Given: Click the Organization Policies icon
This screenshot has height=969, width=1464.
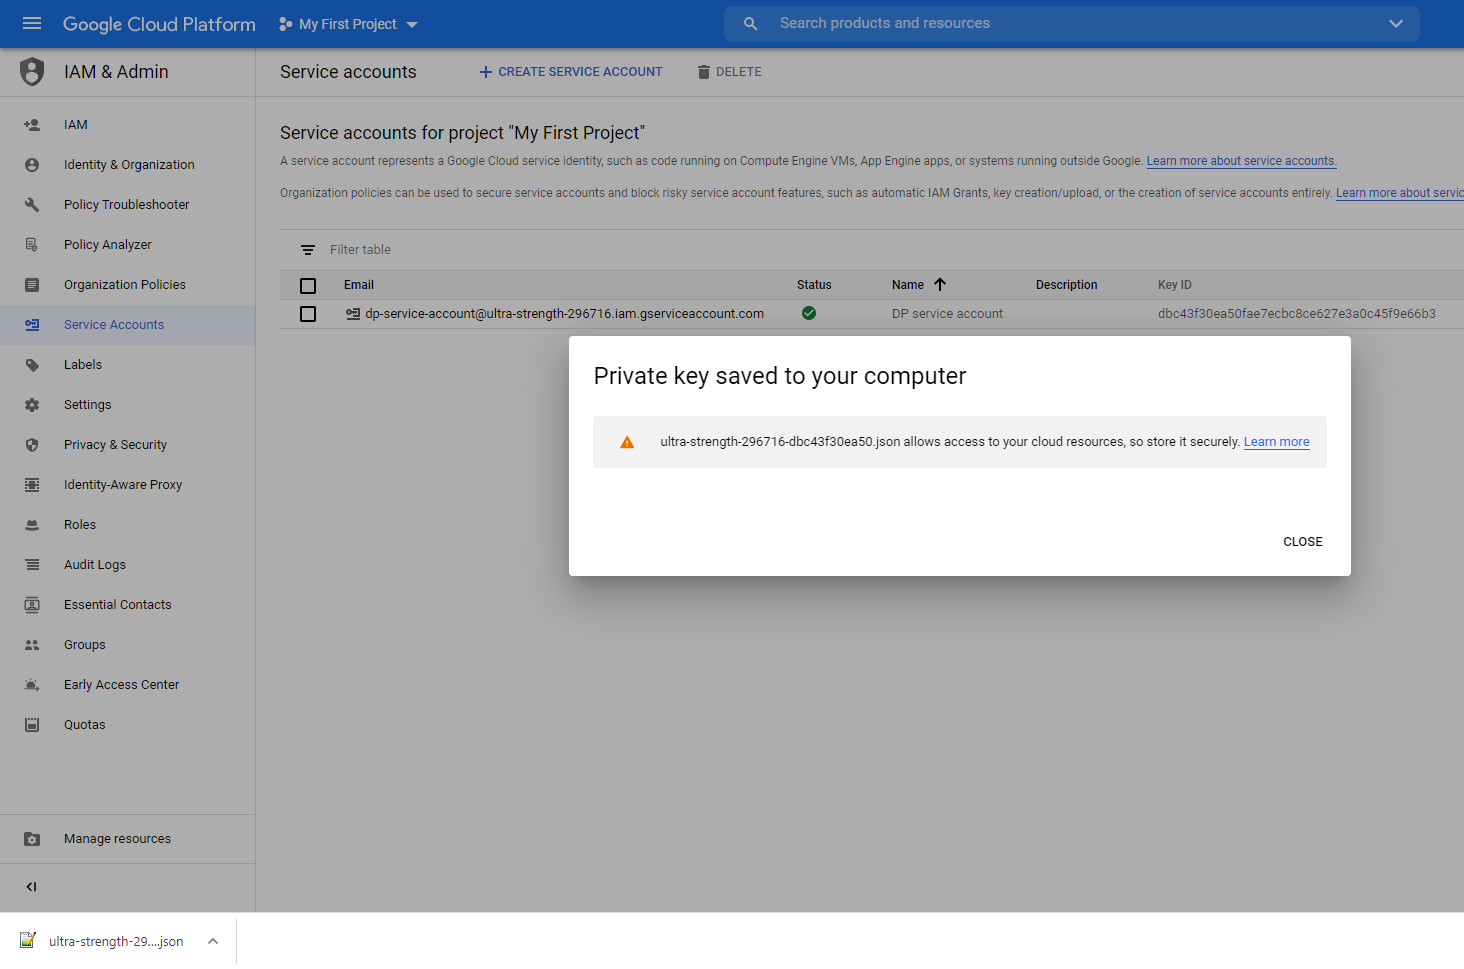Looking at the screenshot, I should click(x=32, y=285).
